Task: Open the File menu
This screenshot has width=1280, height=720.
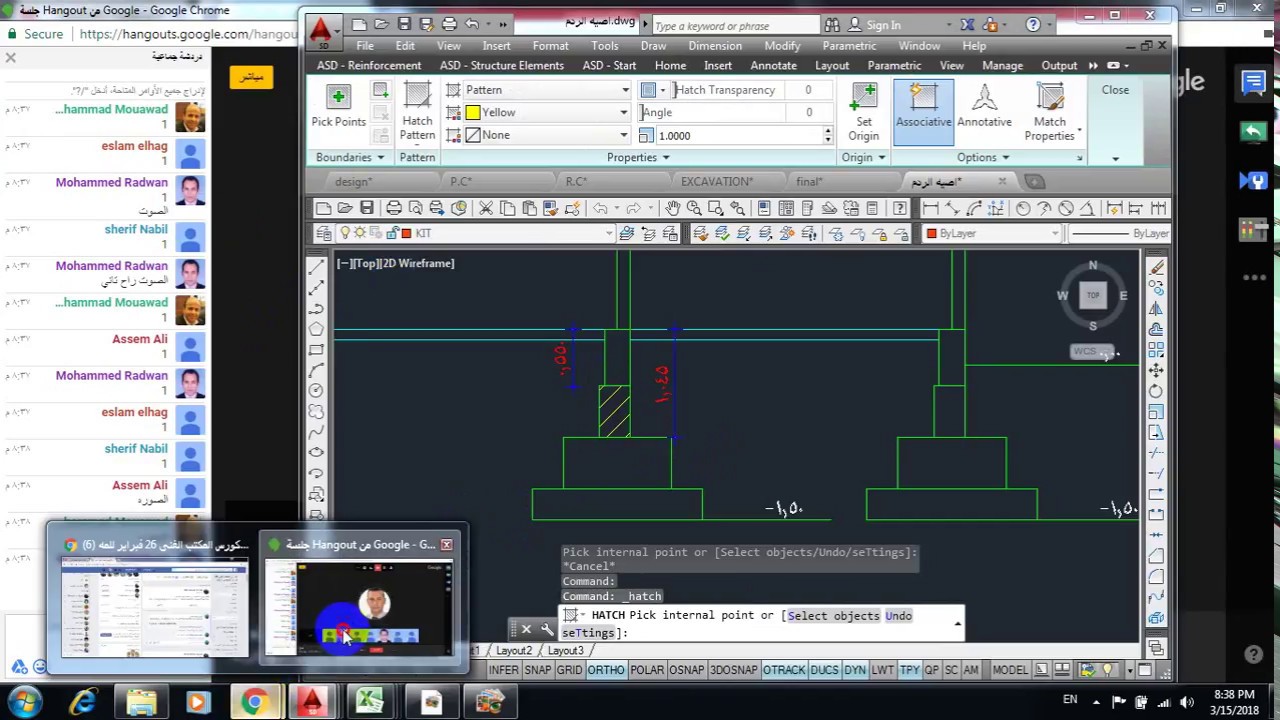Action: [365, 46]
